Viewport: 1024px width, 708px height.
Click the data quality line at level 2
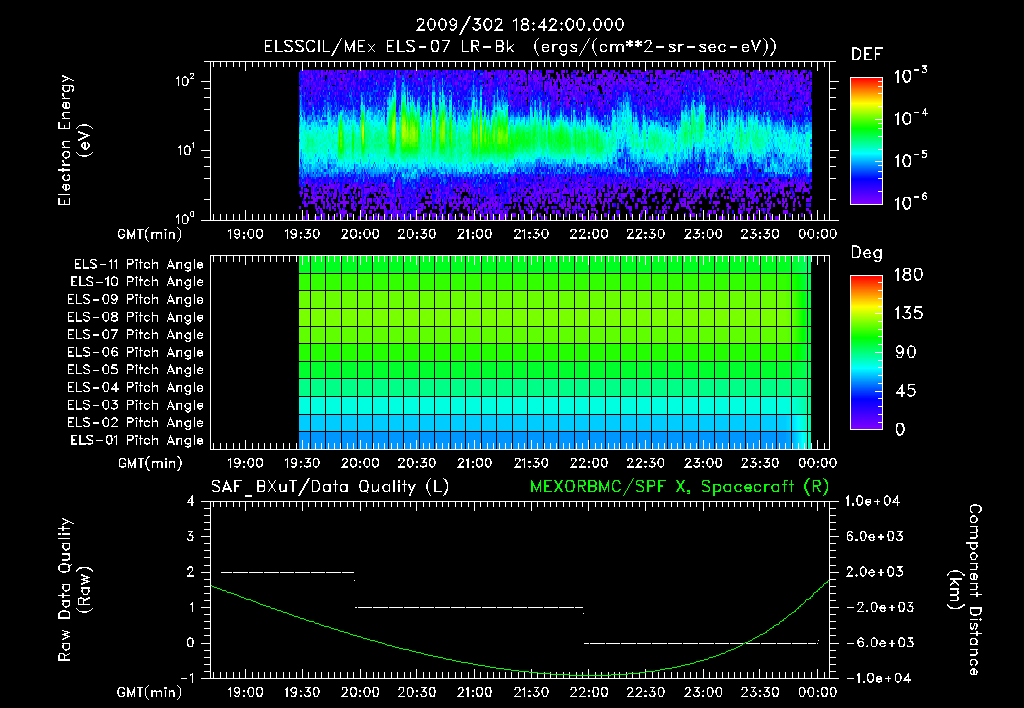[x=288, y=572]
